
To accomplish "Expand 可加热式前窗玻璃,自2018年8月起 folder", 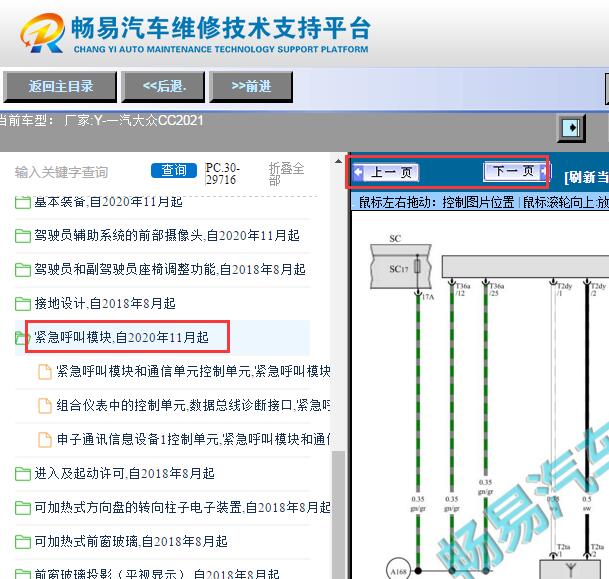I will [131, 541].
